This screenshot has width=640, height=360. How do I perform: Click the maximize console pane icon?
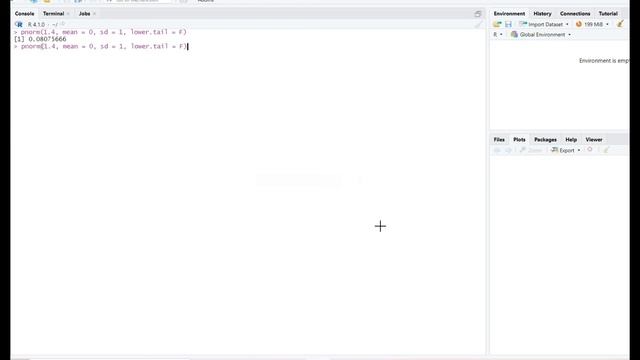point(478,14)
